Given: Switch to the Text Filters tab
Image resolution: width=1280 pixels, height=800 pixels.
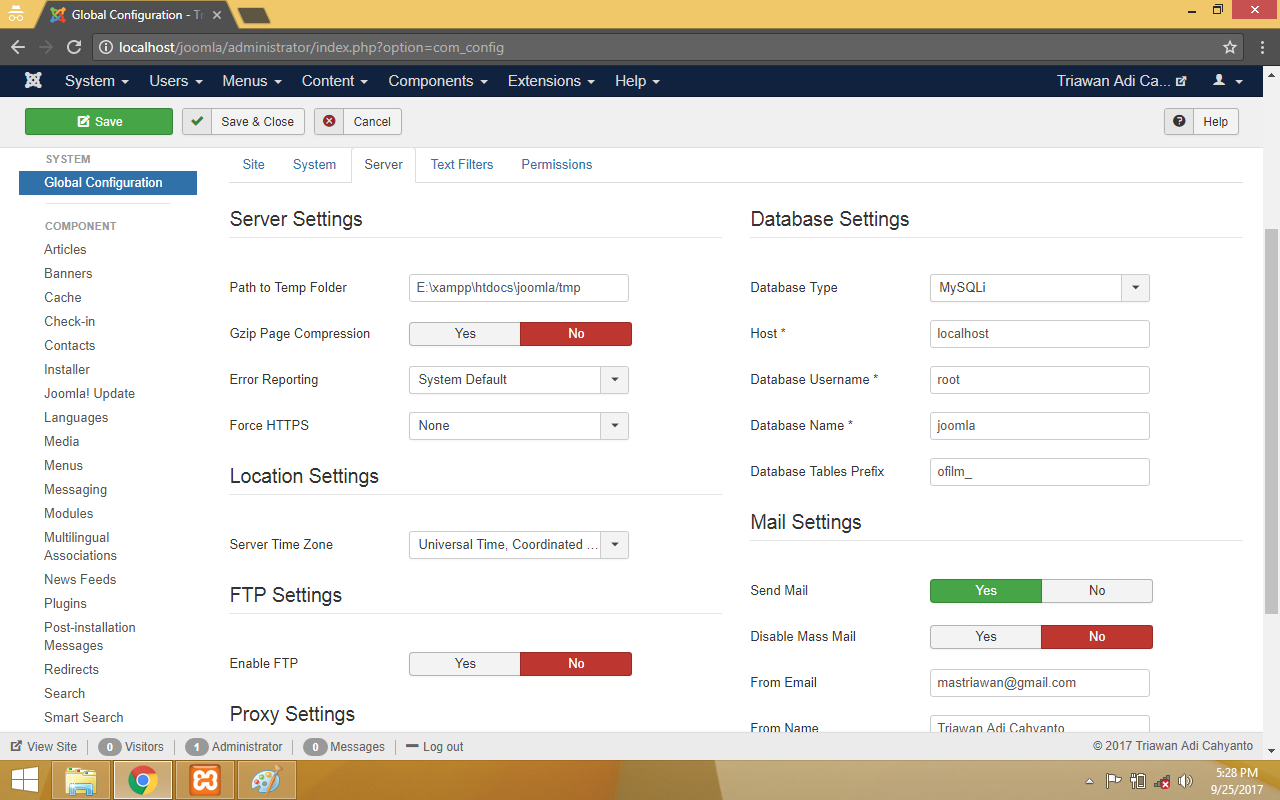Looking at the screenshot, I should coord(461,165).
